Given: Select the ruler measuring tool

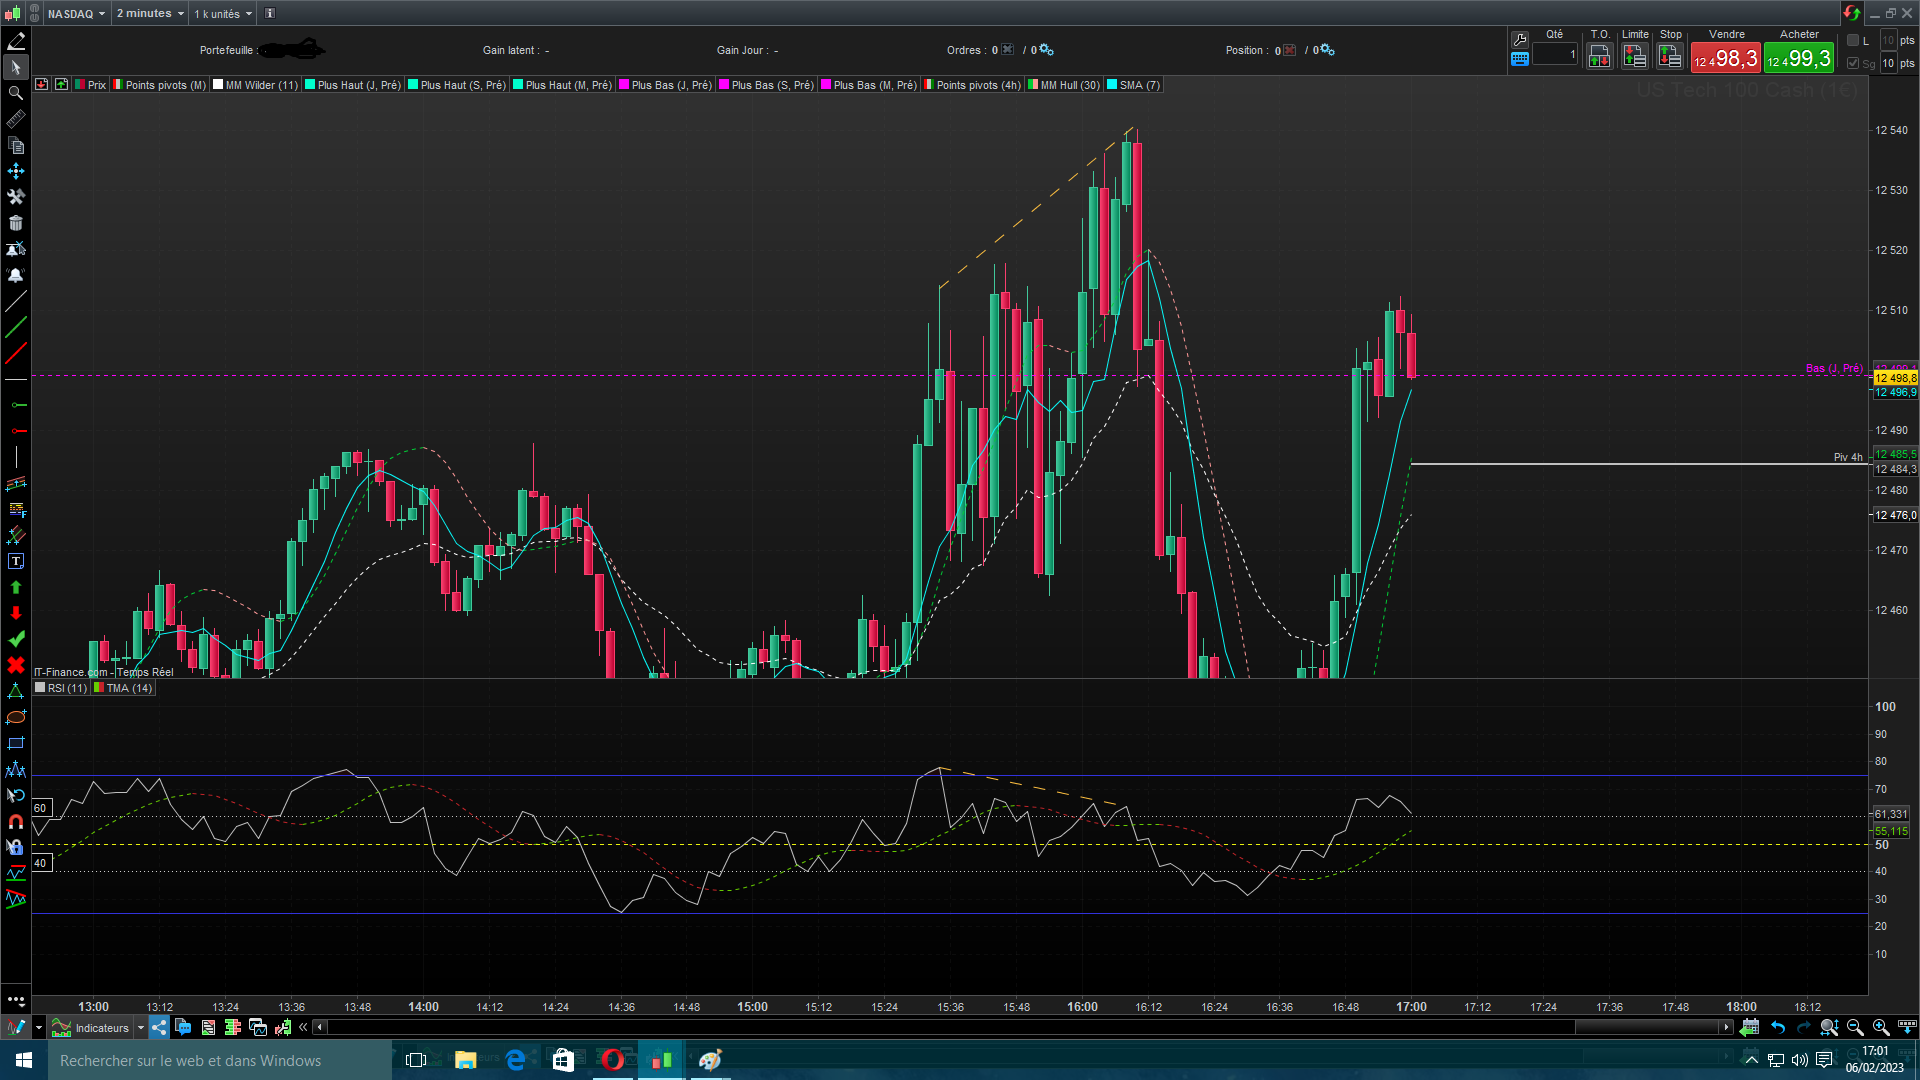Looking at the screenshot, I should tap(16, 119).
